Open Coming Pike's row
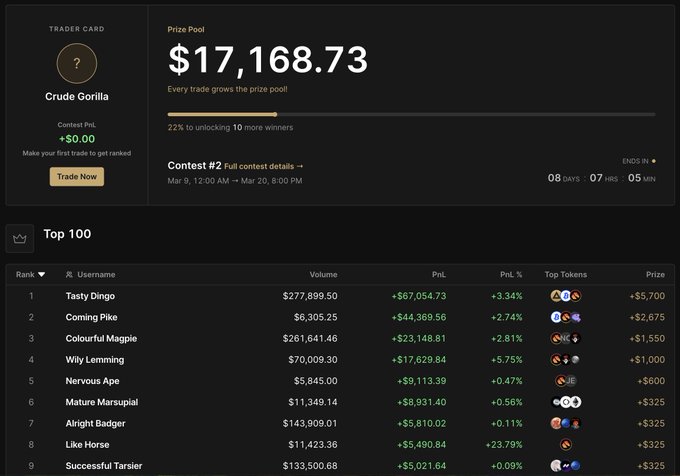Viewport: 680px width, 476px height. coord(340,317)
